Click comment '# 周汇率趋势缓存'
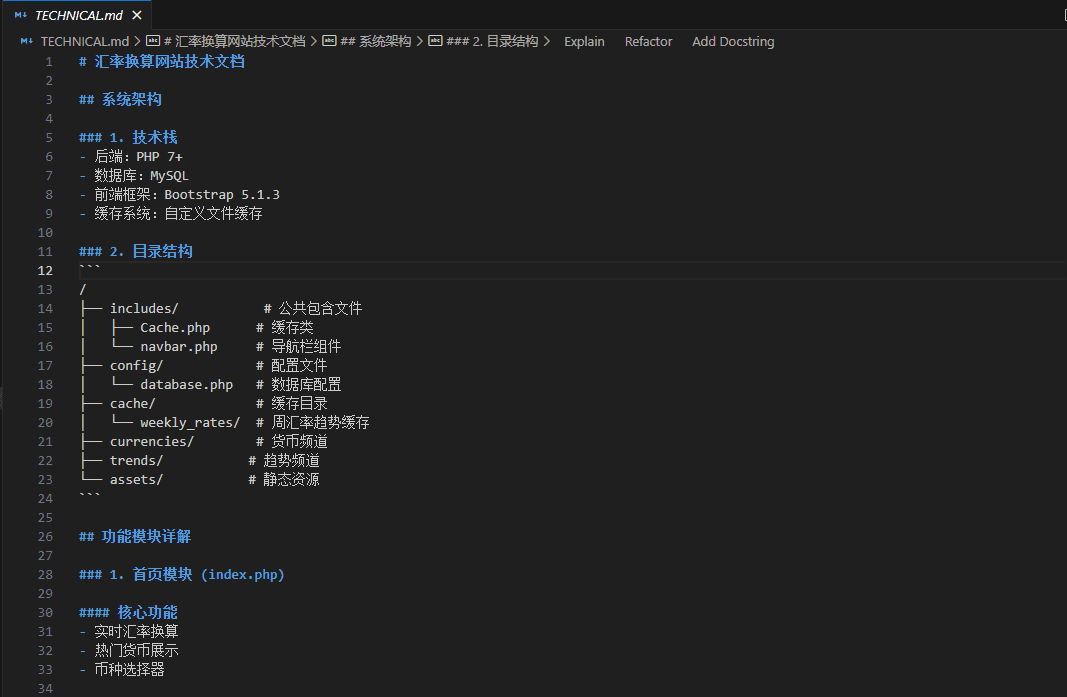 pos(312,423)
